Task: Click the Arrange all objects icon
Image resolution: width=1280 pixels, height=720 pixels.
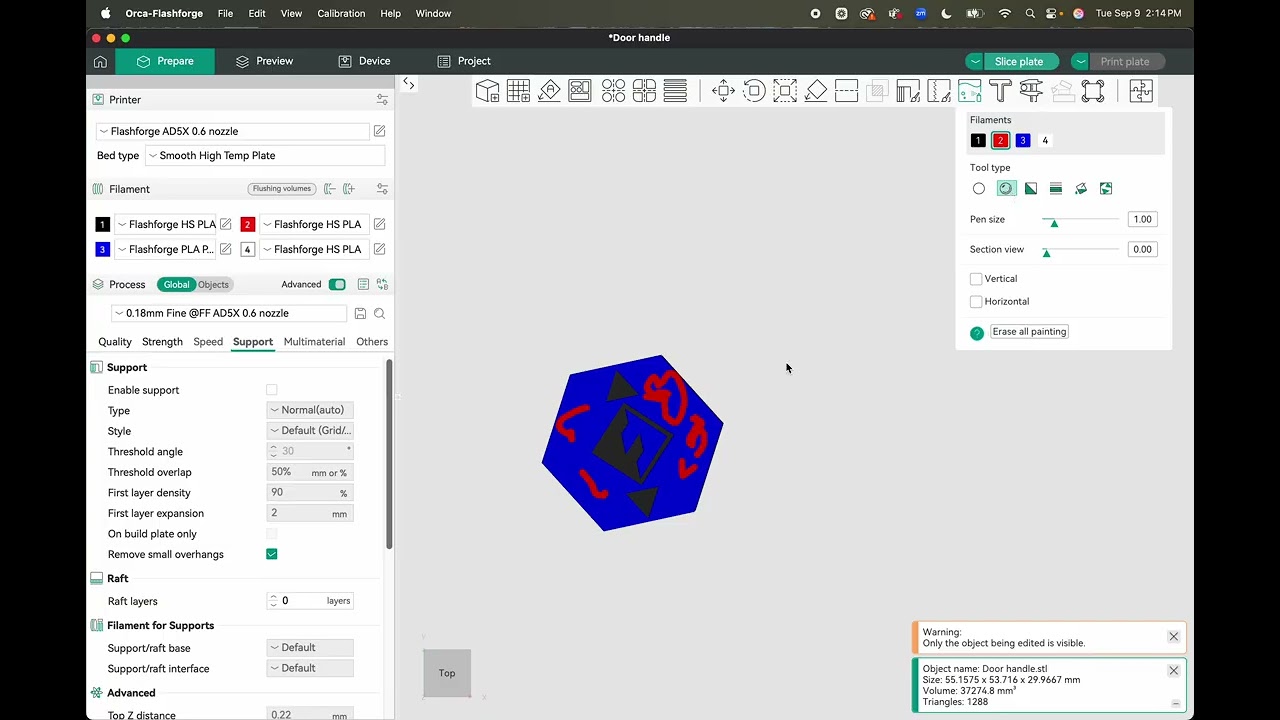Action: pos(580,91)
